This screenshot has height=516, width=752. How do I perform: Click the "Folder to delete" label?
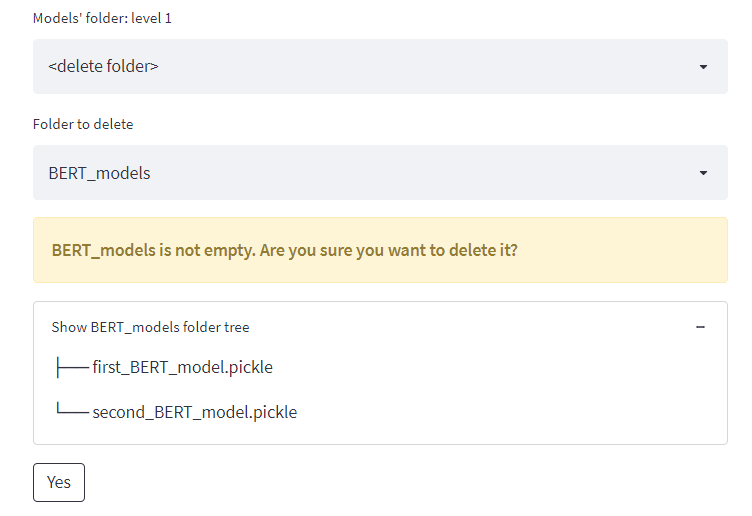click(x=83, y=125)
